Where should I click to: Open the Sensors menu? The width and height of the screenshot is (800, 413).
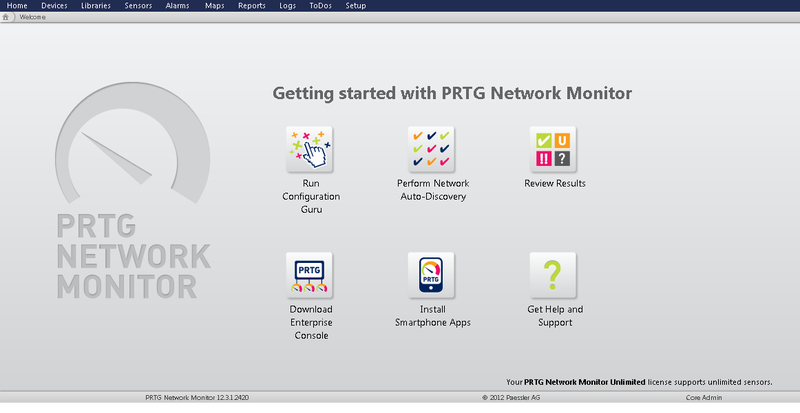(x=138, y=6)
